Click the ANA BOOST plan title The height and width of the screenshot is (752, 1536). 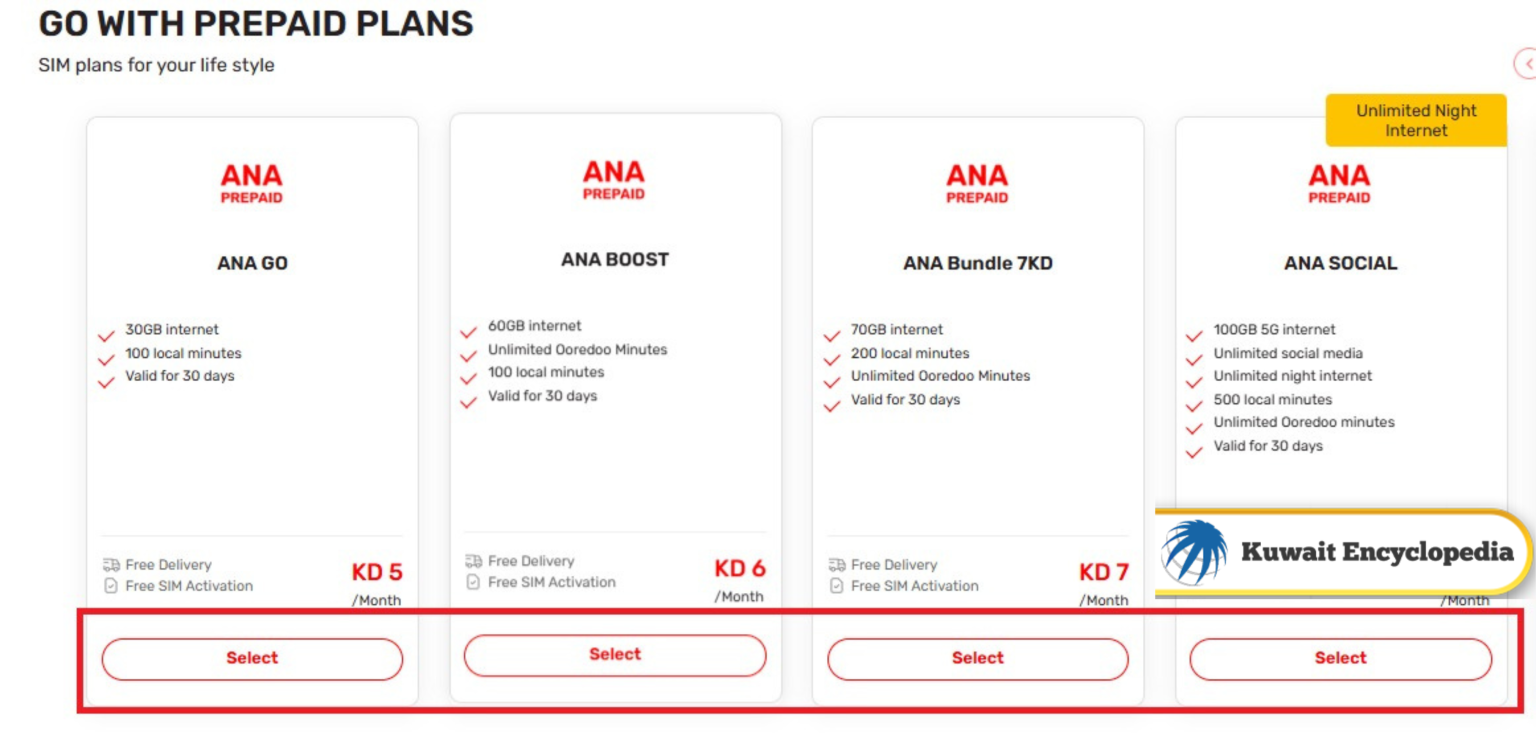614,259
